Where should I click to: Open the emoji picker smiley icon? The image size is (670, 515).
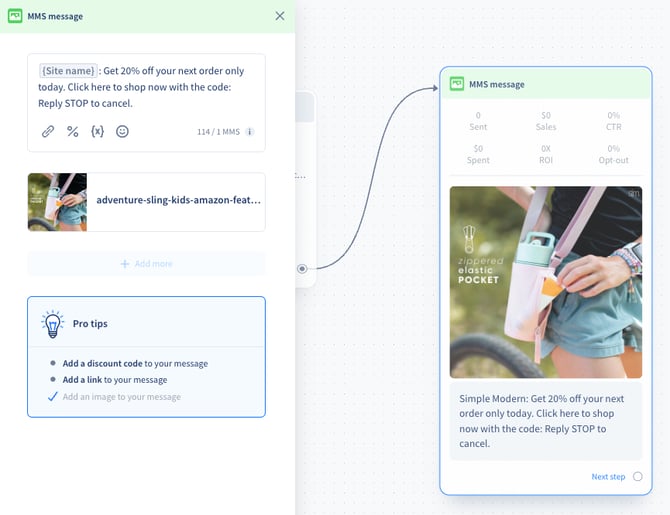coord(122,131)
